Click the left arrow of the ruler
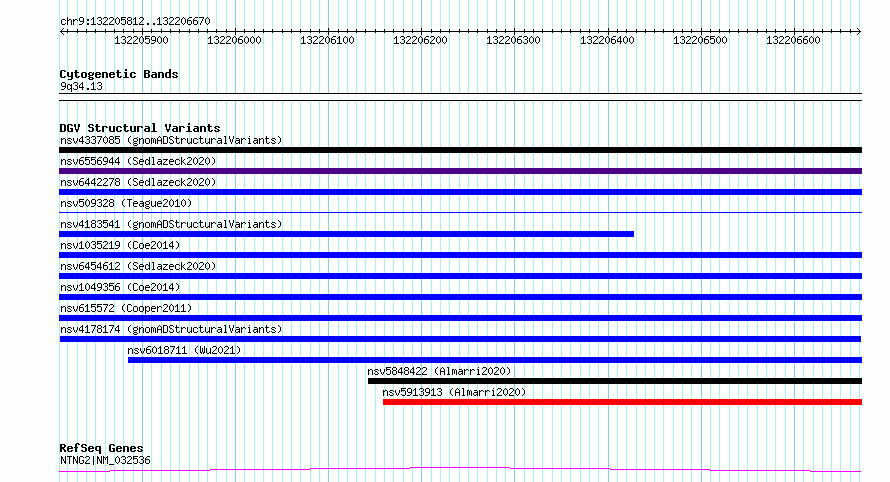 coord(62,31)
